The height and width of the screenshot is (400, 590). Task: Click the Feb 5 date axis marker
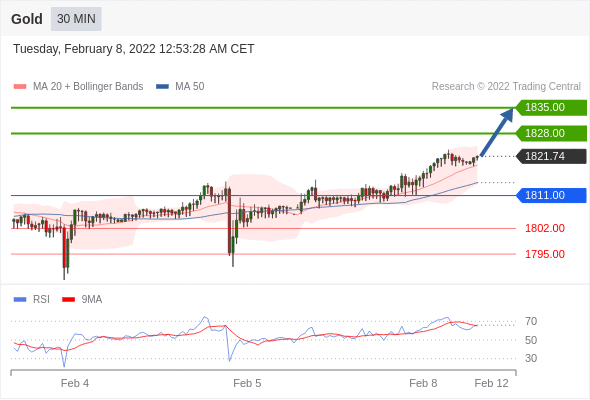click(247, 383)
